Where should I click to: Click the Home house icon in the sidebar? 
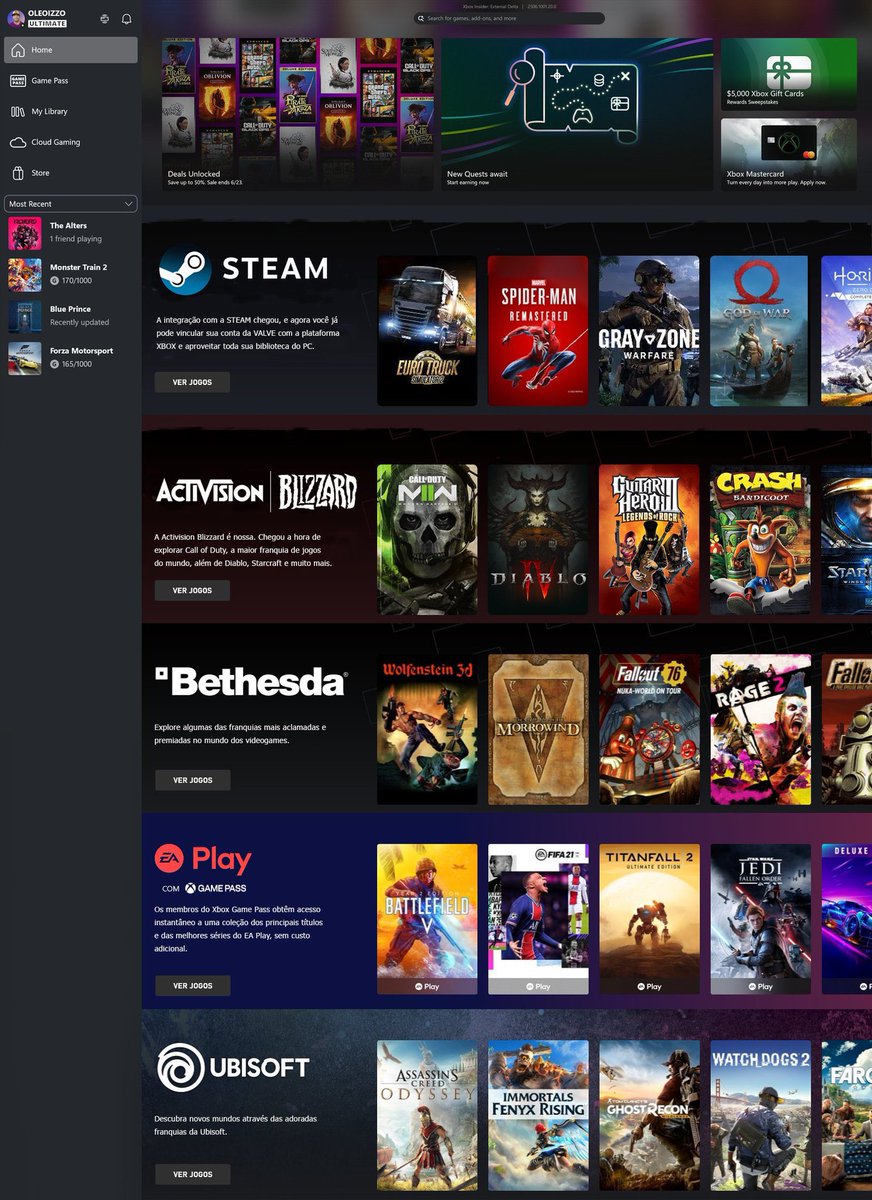click(x=18, y=50)
